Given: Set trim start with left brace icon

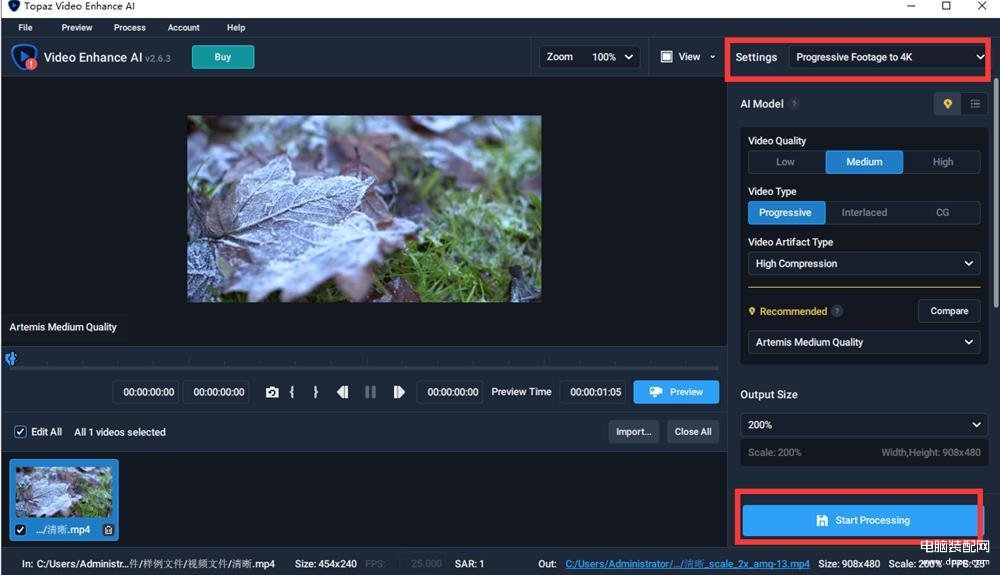Looking at the screenshot, I should click(292, 392).
